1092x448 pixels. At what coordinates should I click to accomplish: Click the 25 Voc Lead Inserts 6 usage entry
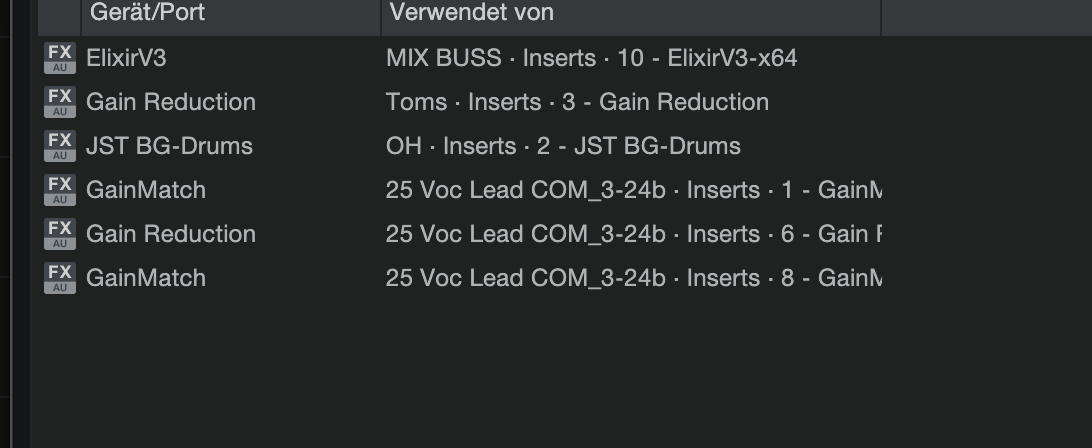(x=632, y=234)
